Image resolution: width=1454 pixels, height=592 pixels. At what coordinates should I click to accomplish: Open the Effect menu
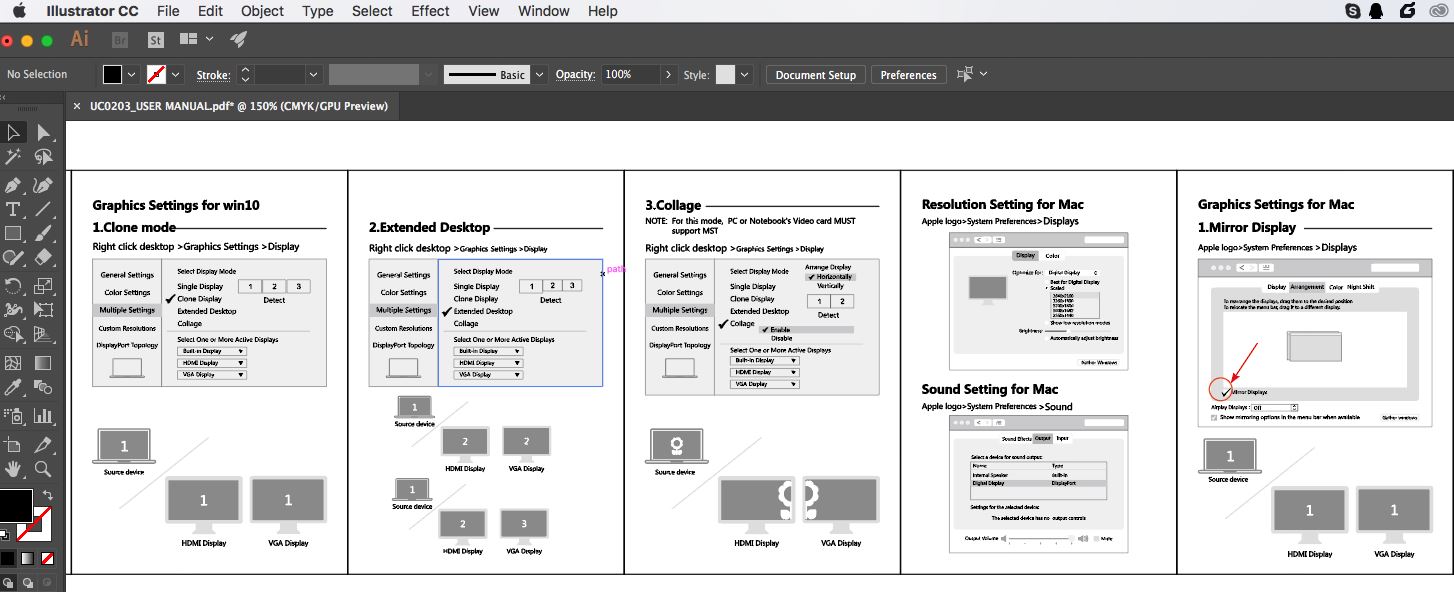point(430,11)
